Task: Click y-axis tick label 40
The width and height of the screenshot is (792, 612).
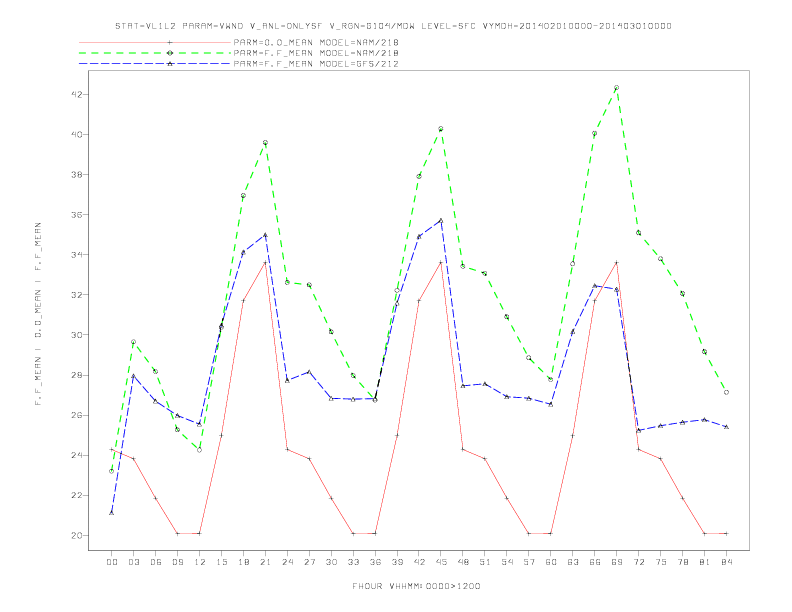Action: 77,134
